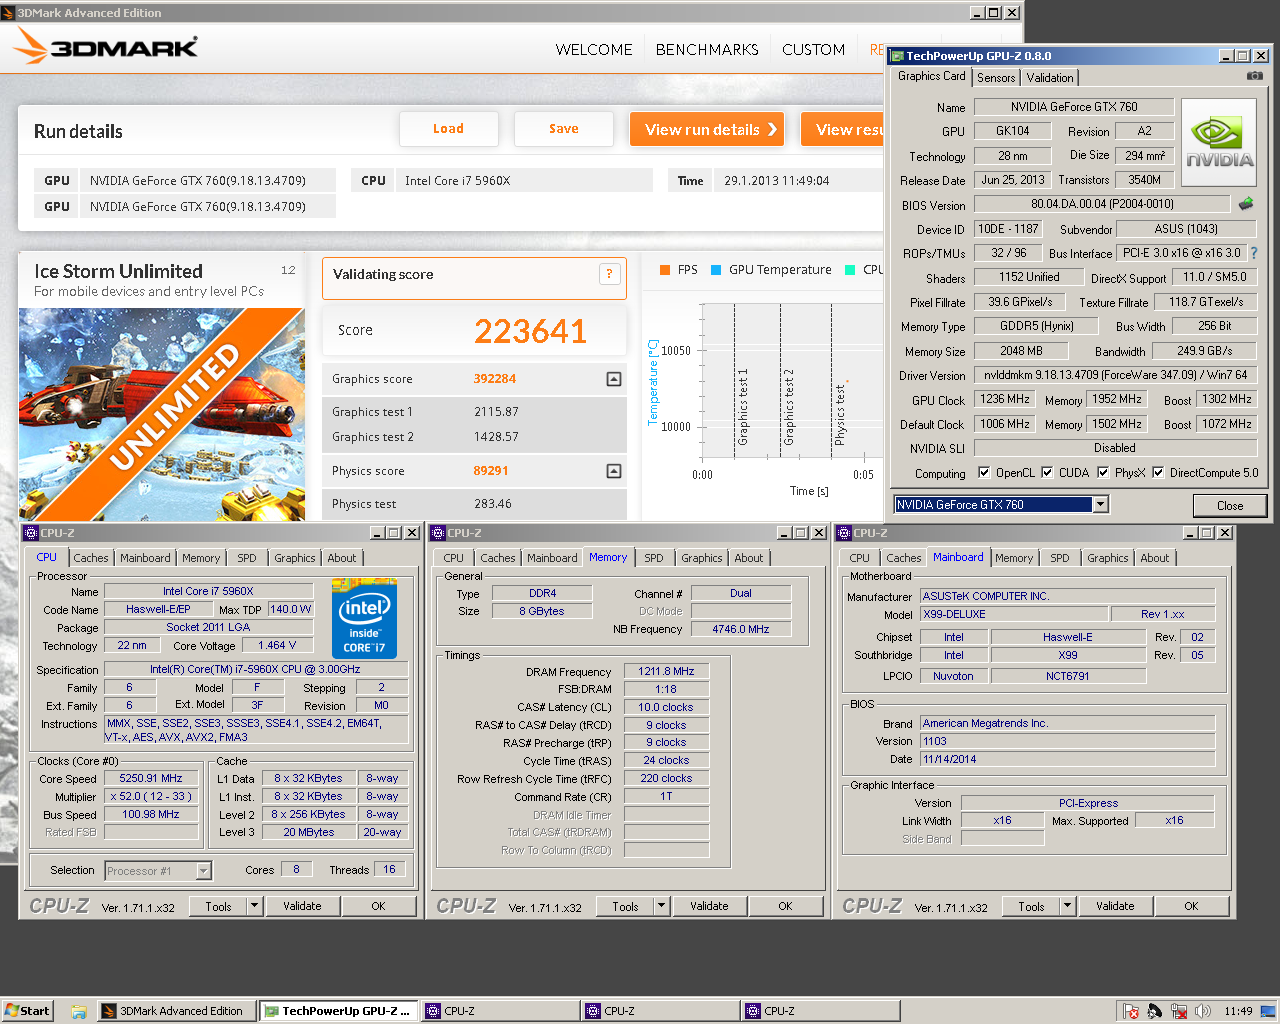Click the BIOS date 11/14/2014 field
The height and width of the screenshot is (1024, 1280).
[x=1067, y=759]
